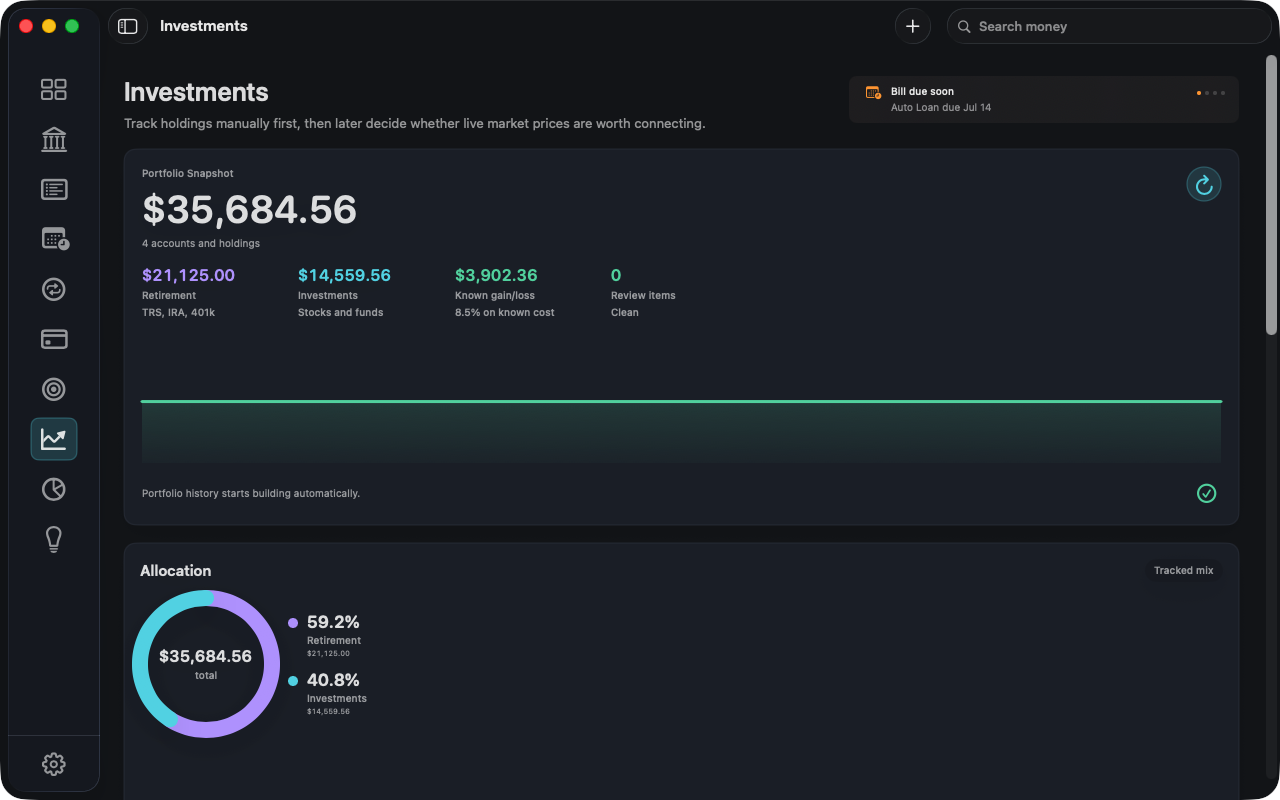Click the '4 accounts and holdings' text

coord(201,243)
